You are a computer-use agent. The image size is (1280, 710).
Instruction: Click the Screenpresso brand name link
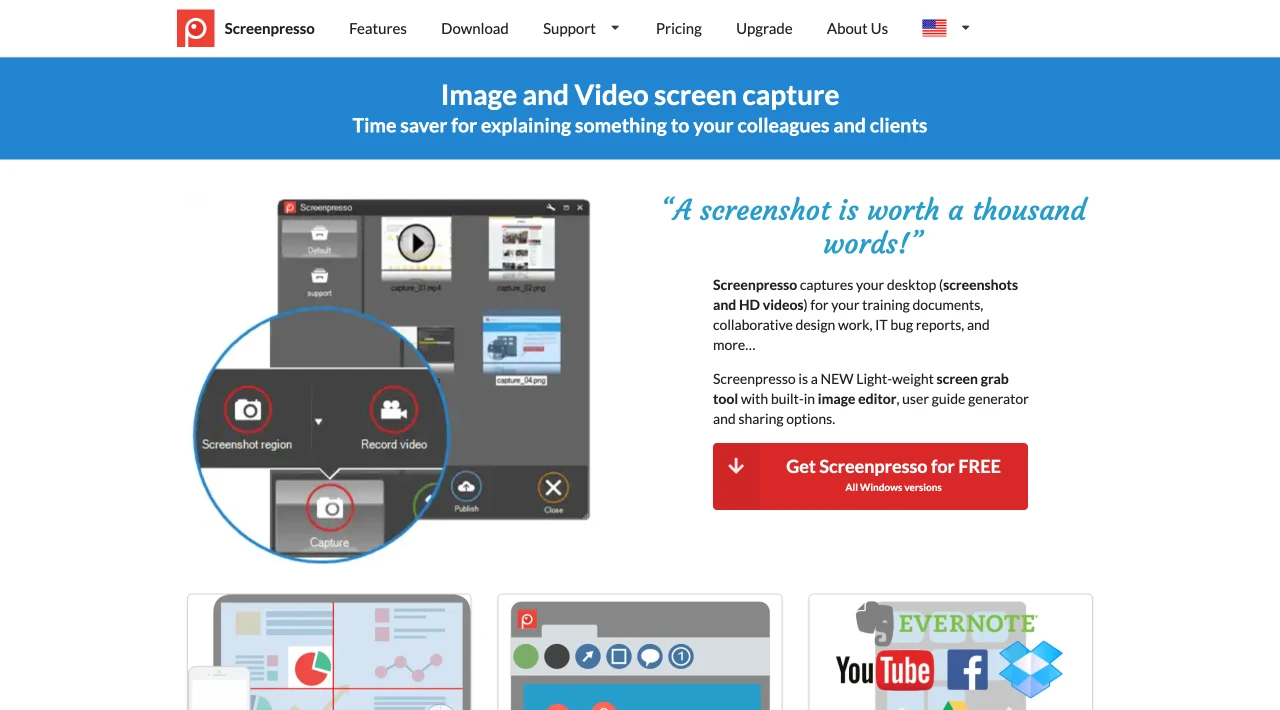pos(269,28)
